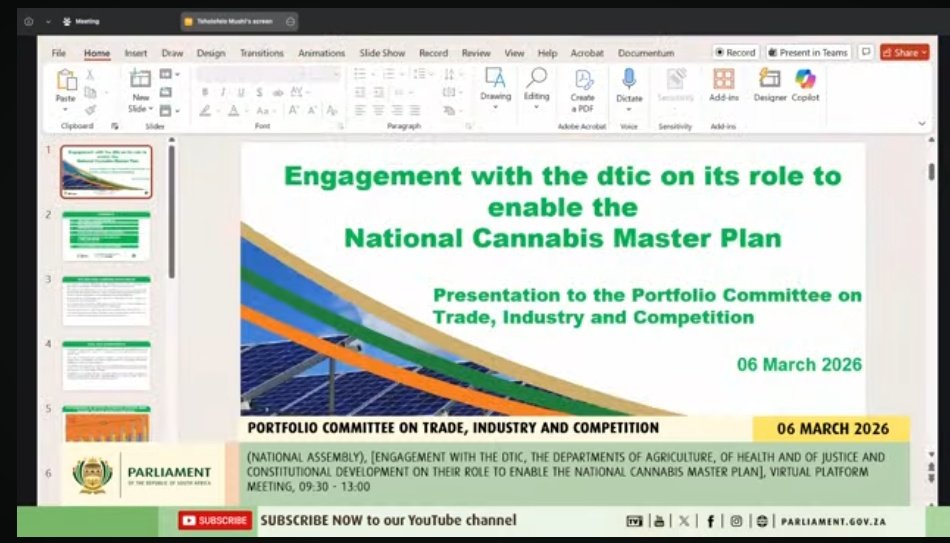The width and height of the screenshot is (950, 543).
Task: Select slide 2 thumbnail
Action: point(106,236)
